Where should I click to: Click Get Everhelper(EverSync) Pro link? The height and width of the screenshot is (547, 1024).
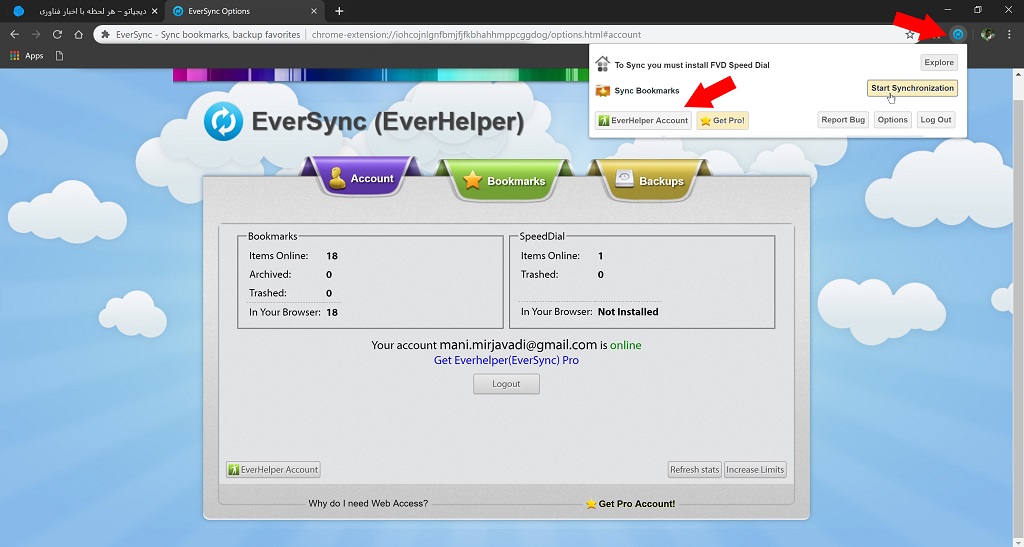[x=506, y=360]
